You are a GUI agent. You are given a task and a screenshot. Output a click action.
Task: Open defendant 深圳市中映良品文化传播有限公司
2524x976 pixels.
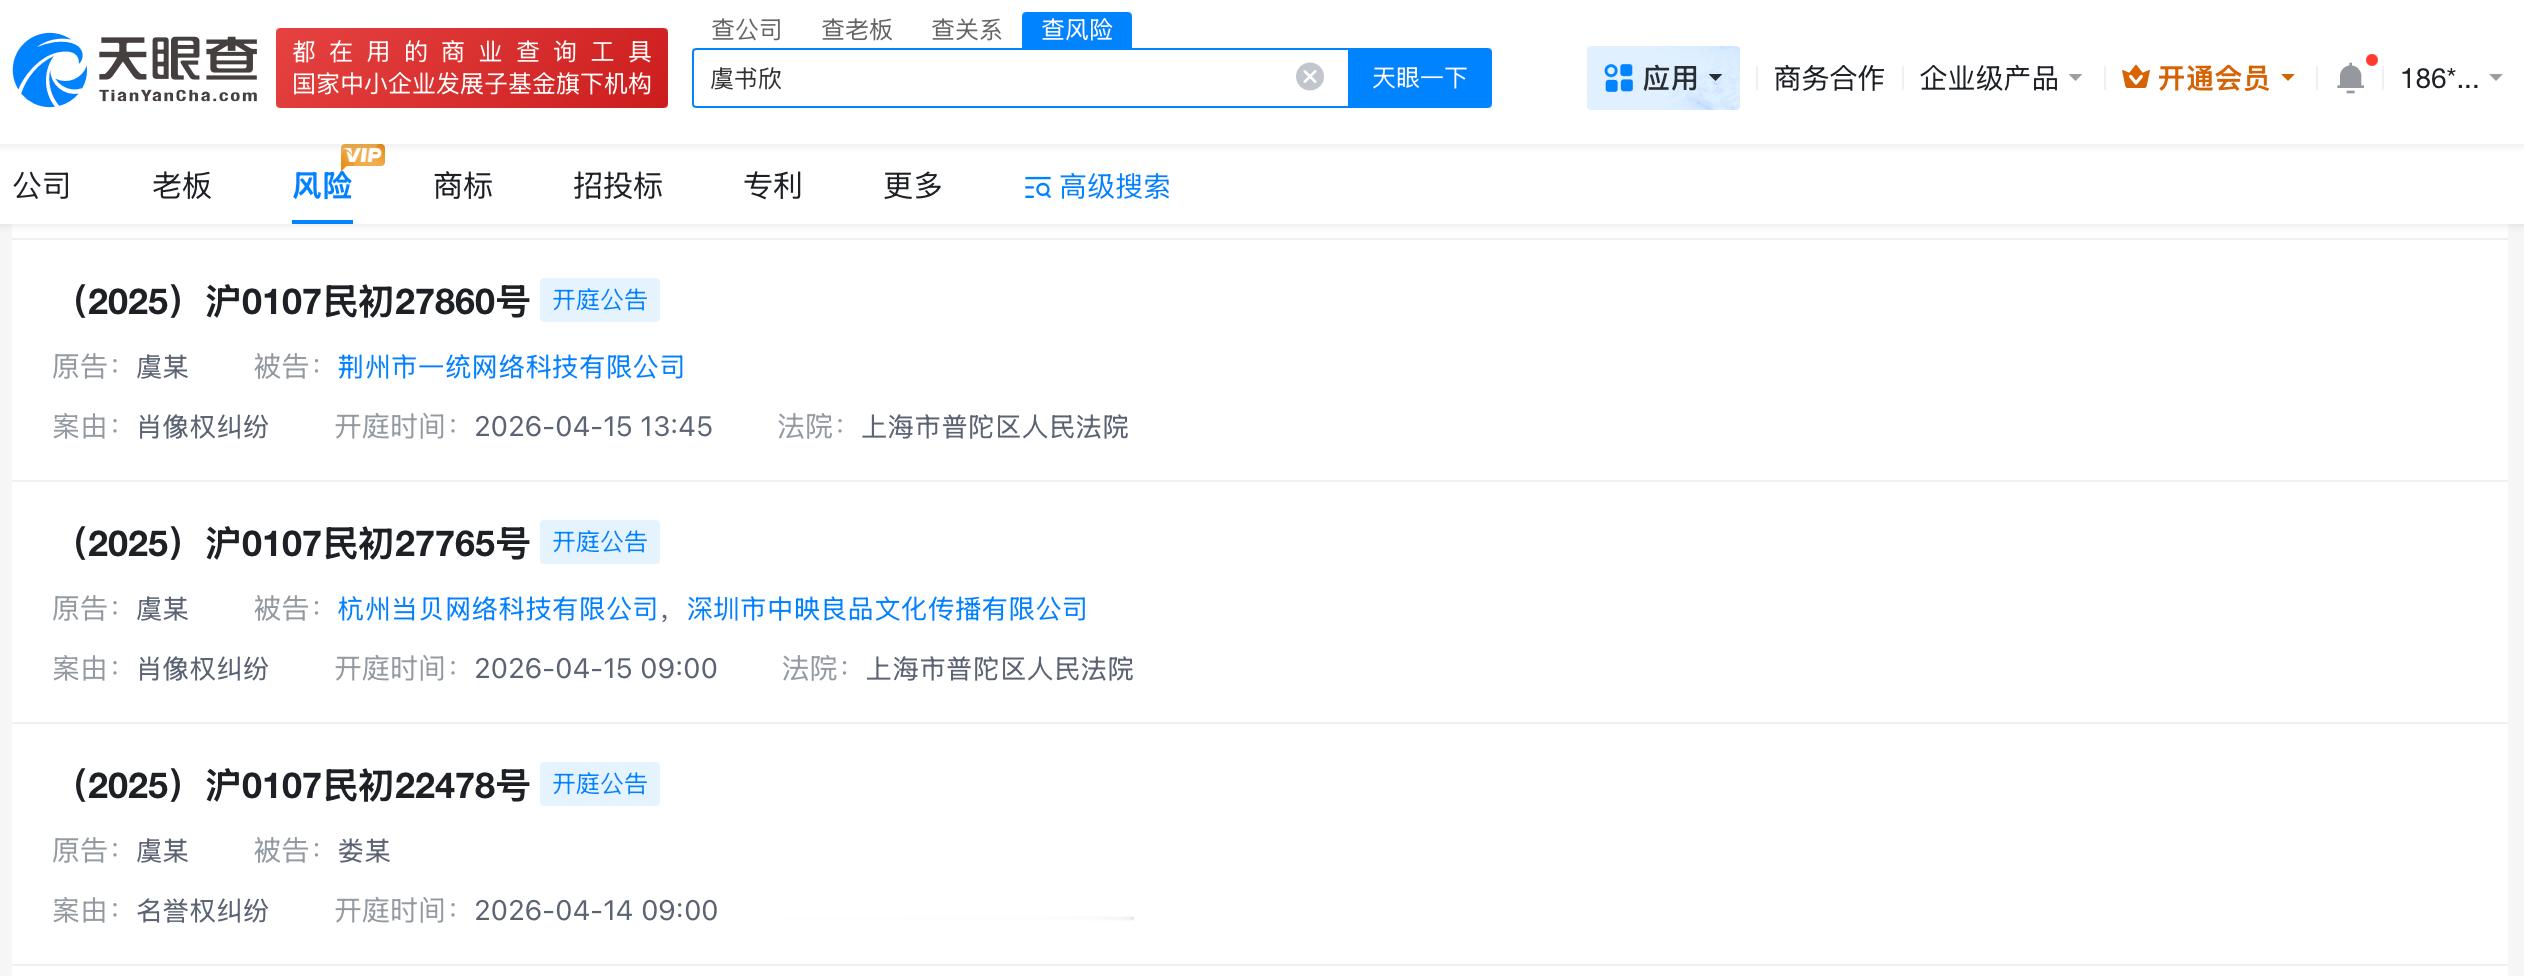coord(887,609)
